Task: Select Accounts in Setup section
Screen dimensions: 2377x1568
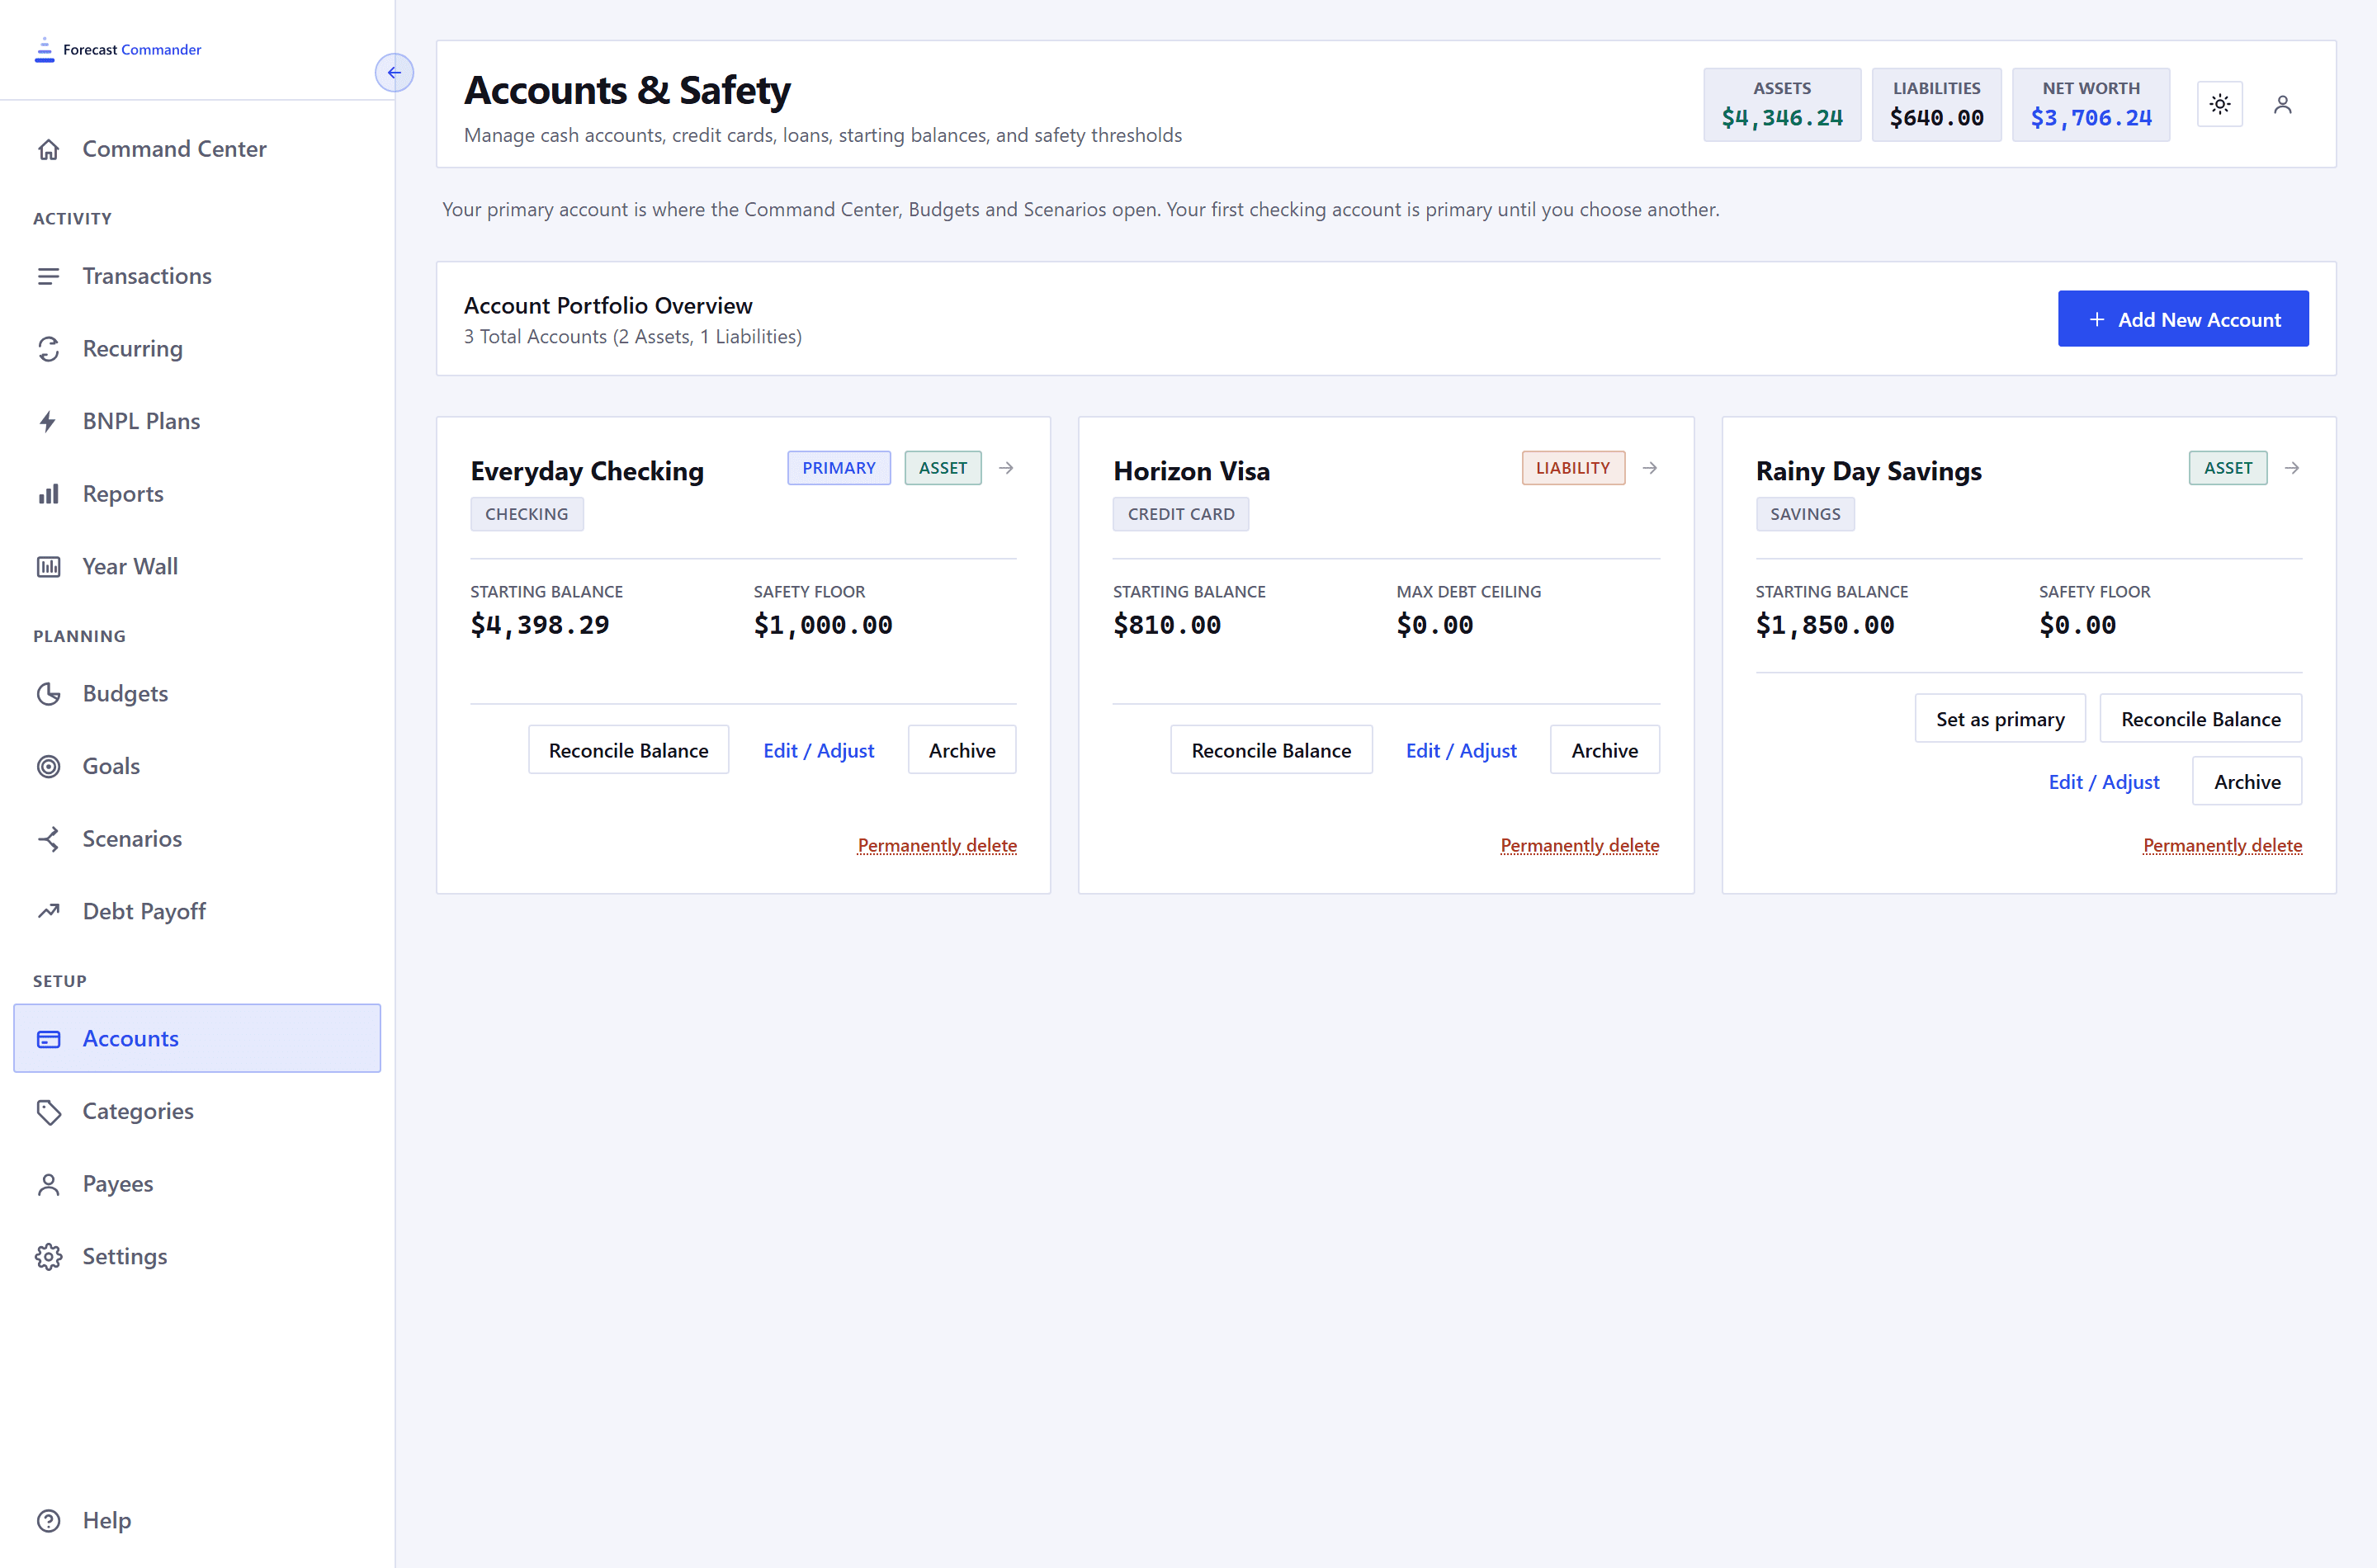Action: point(197,1039)
